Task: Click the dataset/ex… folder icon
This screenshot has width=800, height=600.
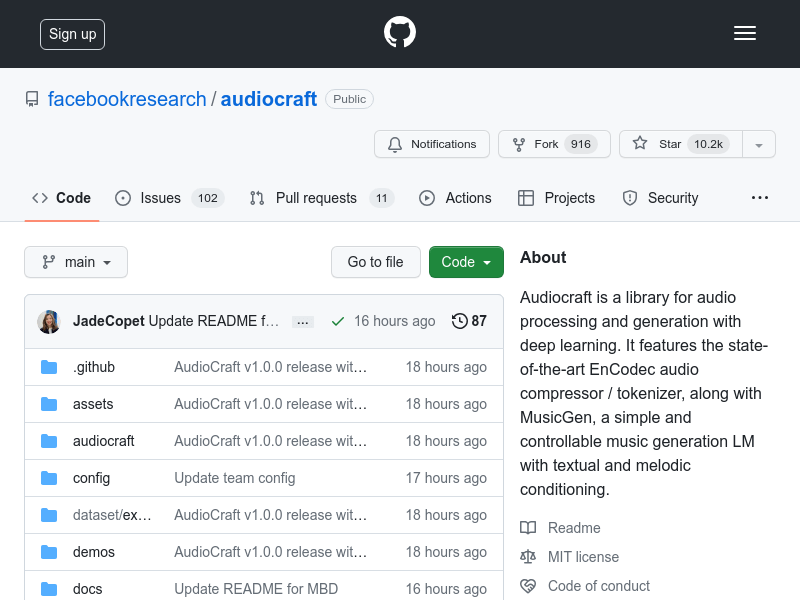Action: [49, 515]
